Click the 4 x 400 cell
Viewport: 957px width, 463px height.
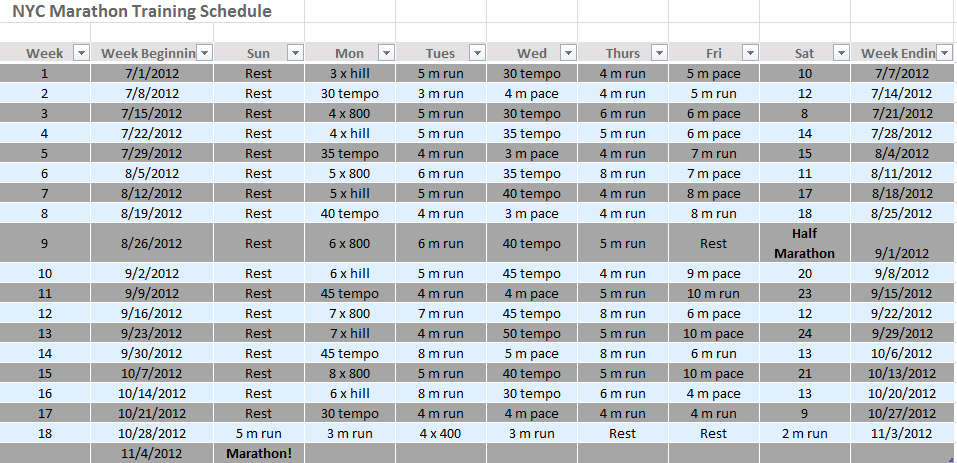440,433
